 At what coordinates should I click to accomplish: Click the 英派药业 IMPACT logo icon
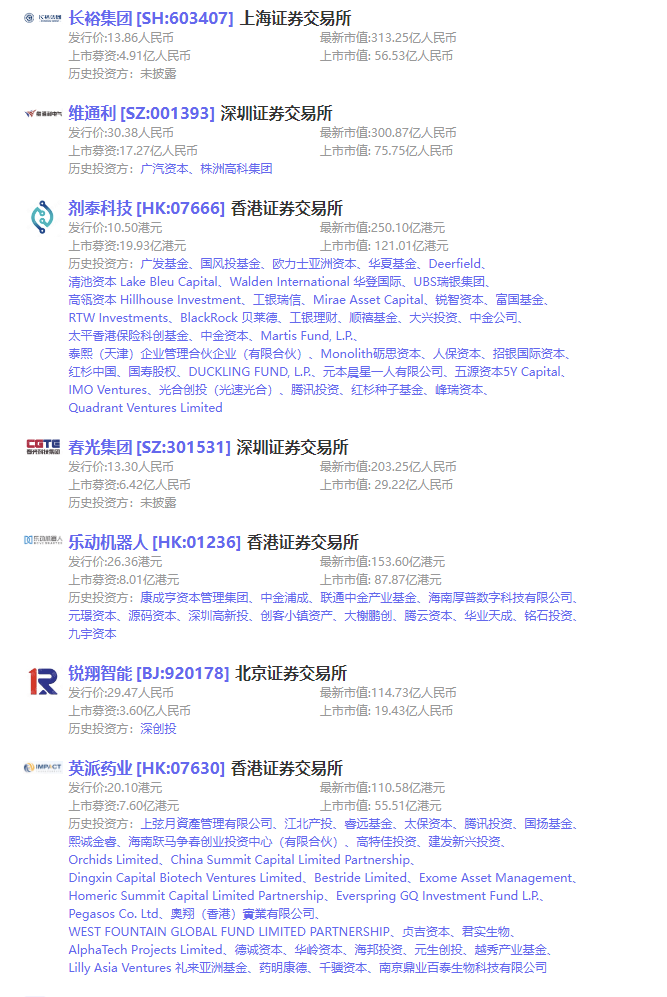[x=43, y=767]
